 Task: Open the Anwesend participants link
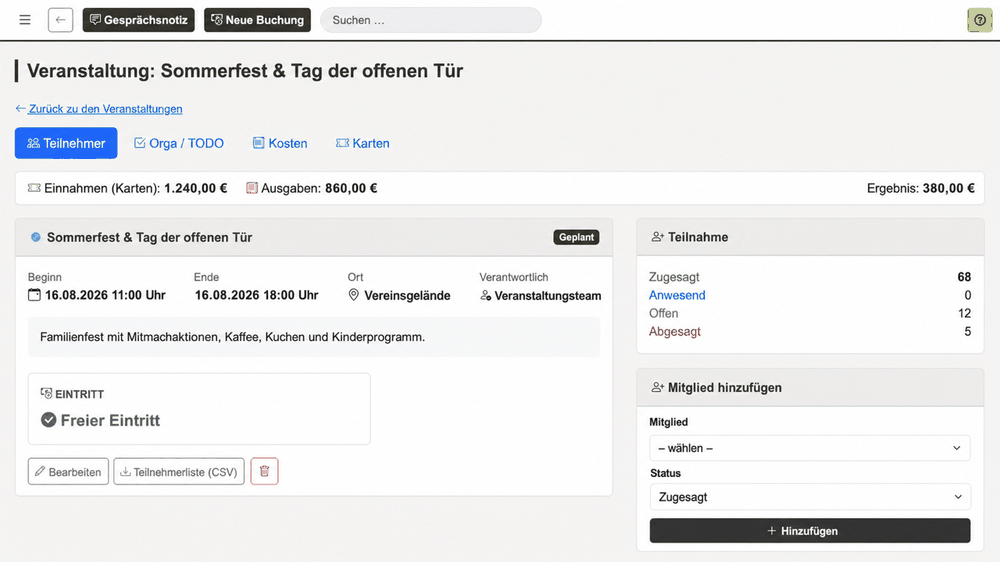coord(677,295)
